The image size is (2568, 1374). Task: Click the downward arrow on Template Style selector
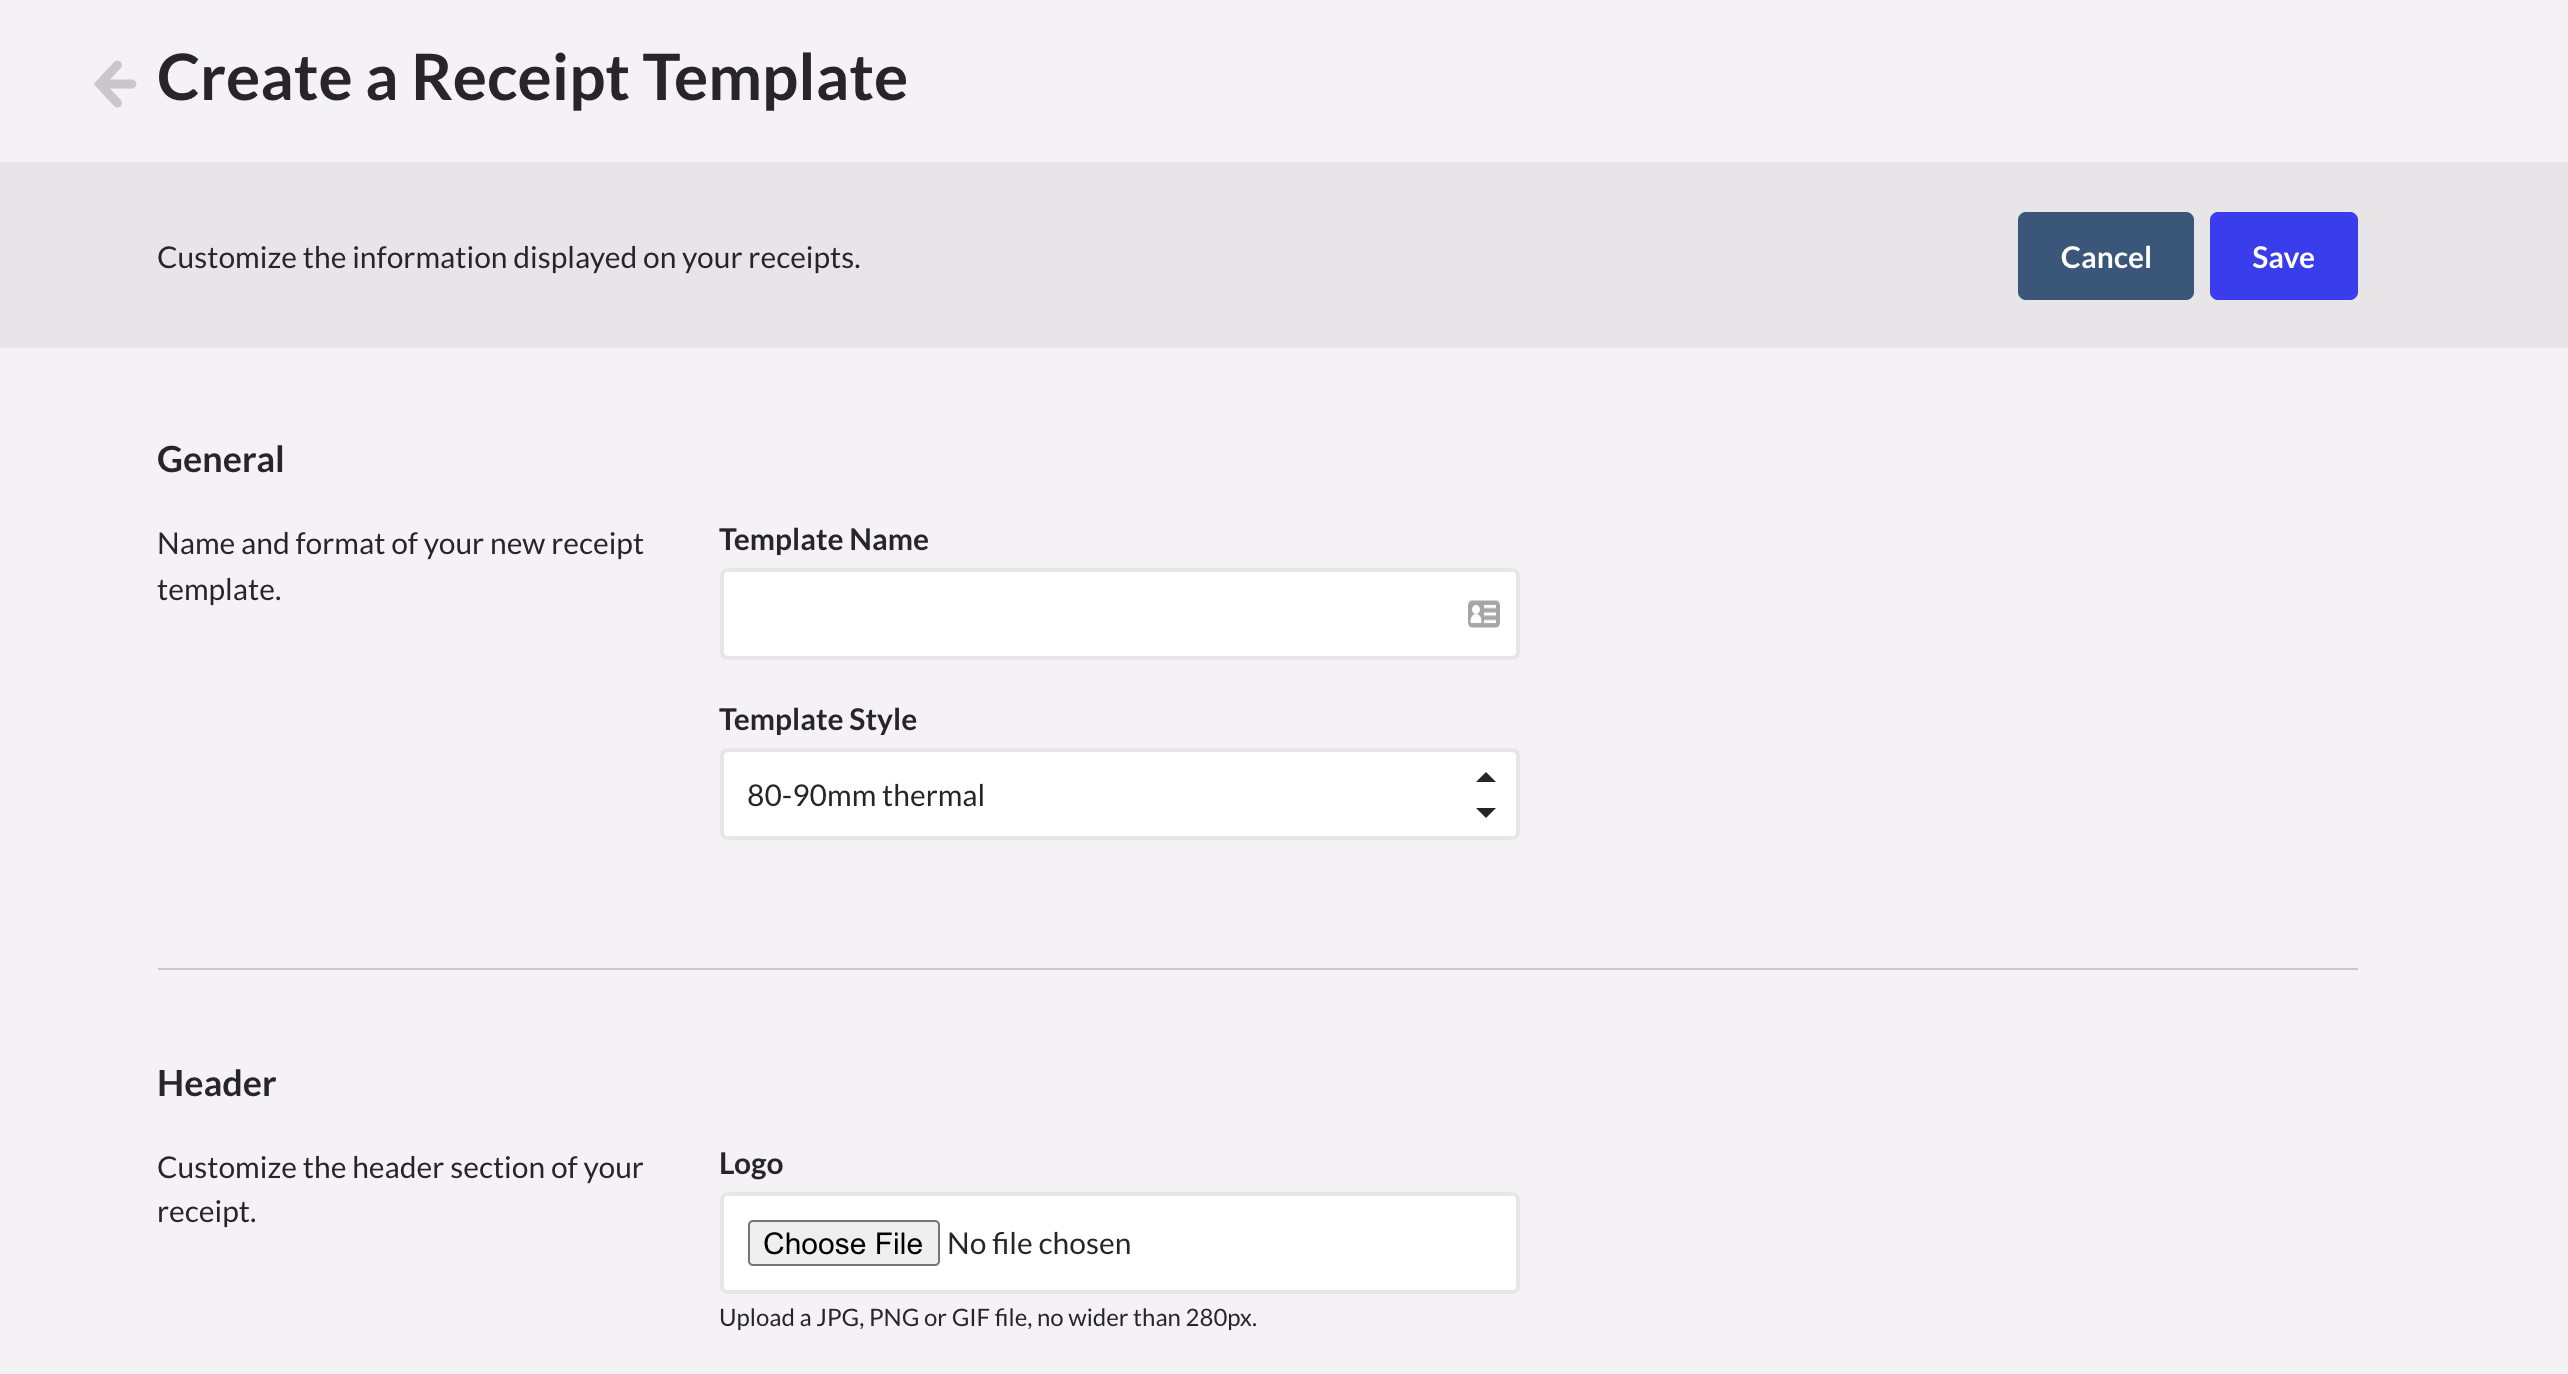1485,811
